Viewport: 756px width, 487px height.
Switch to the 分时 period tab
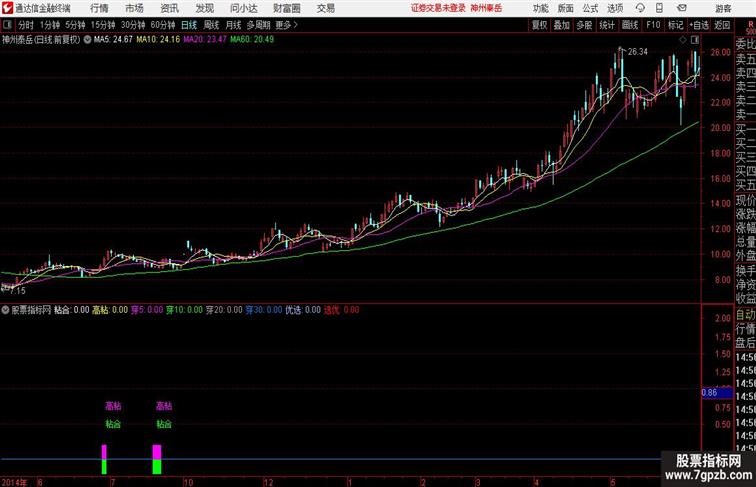26,25
